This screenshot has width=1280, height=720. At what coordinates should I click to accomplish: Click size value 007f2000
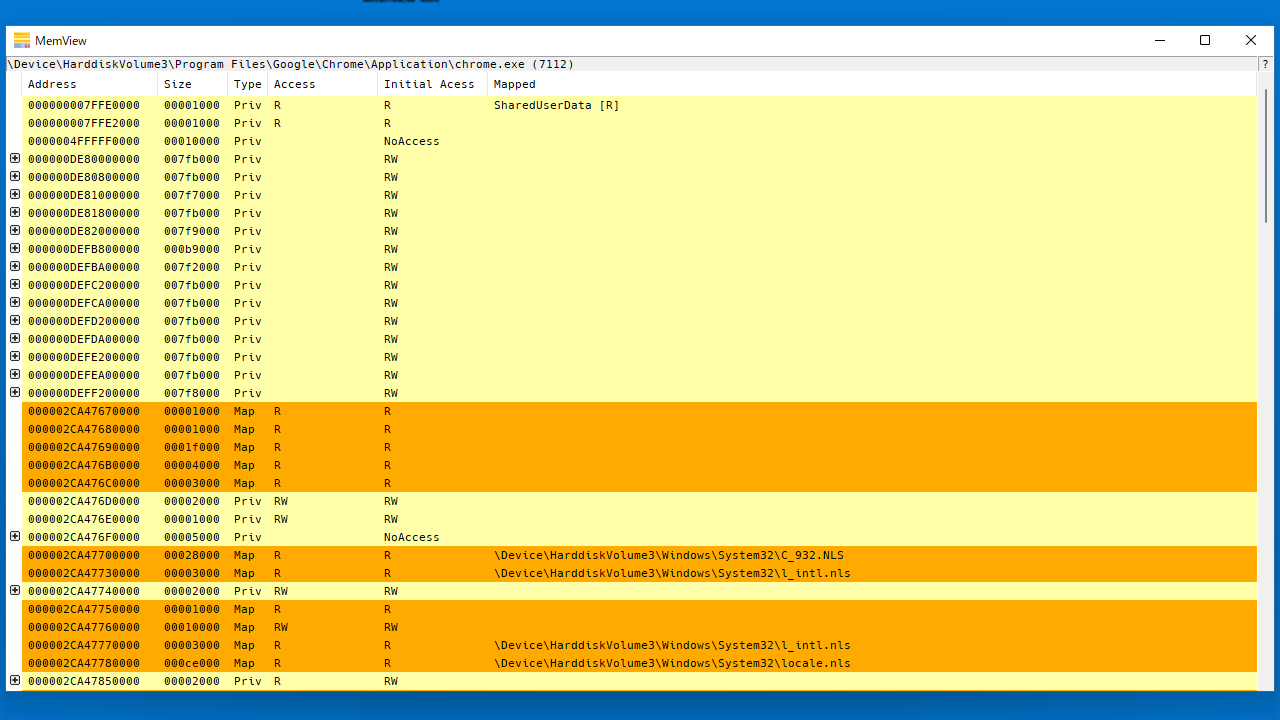[192, 267]
